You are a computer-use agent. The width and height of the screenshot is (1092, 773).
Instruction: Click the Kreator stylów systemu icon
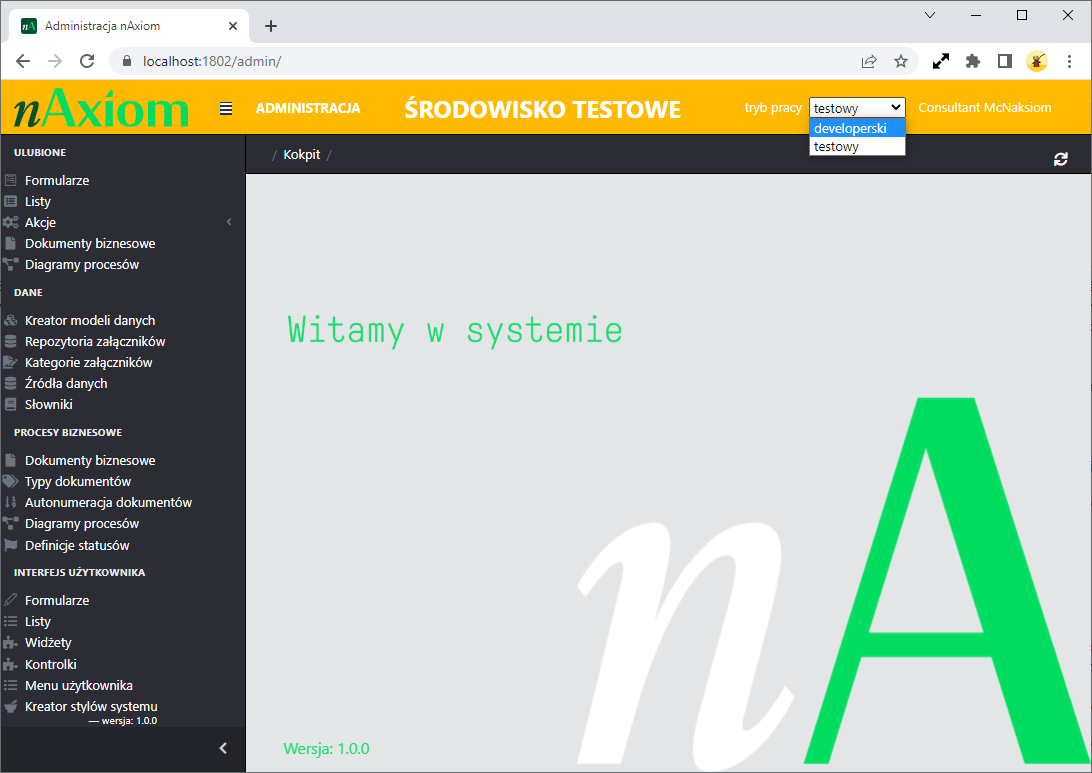click(x=10, y=706)
